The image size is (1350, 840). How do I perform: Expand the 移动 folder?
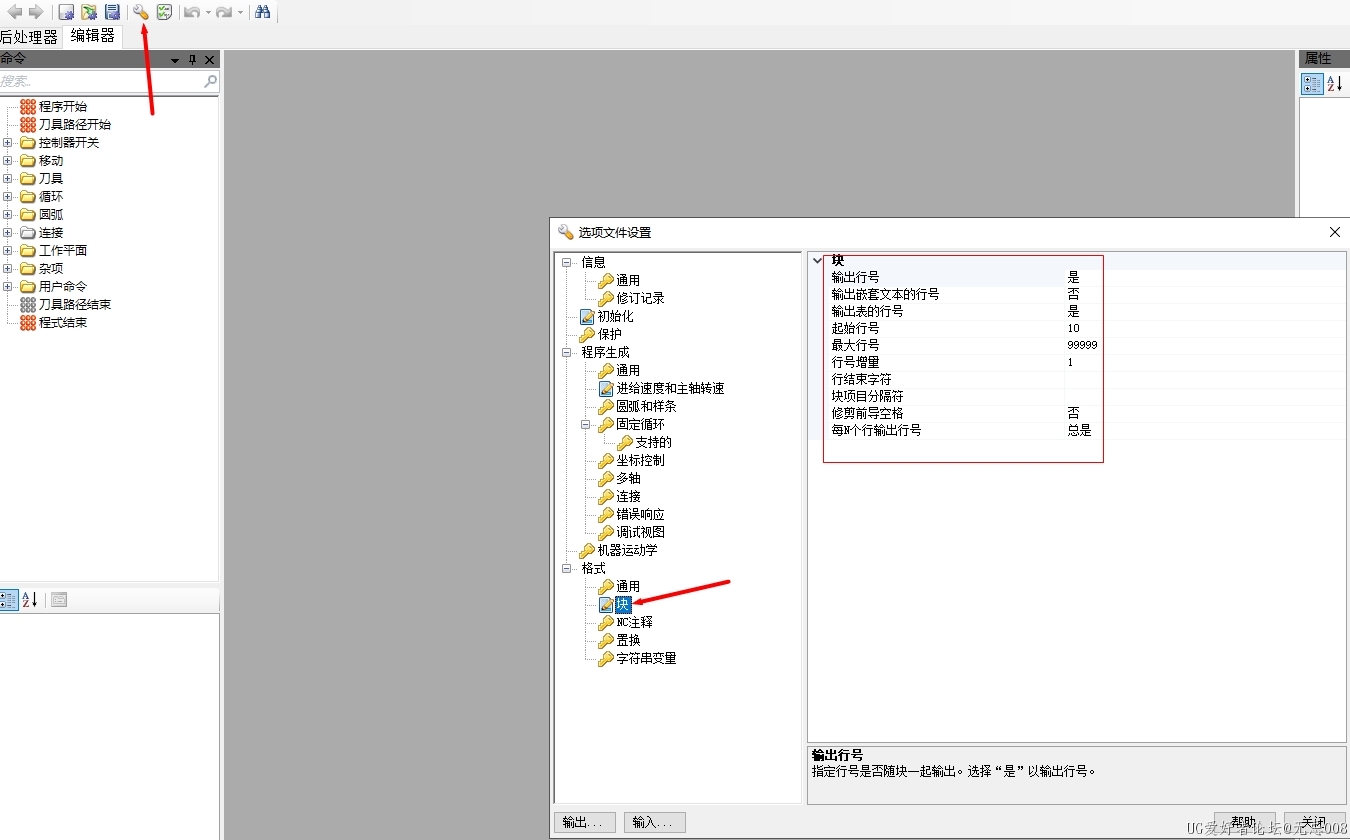pyautogui.click(x=8, y=160)
